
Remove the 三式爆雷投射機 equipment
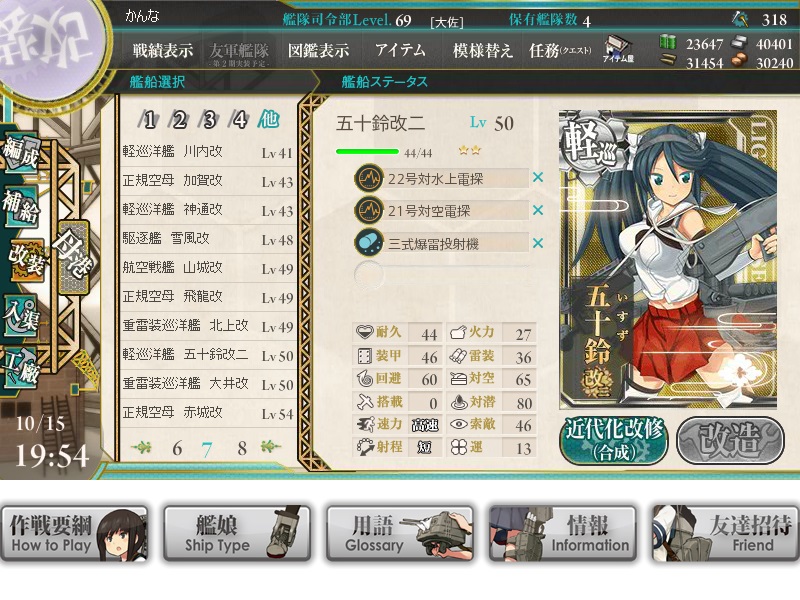[x=538, y=243]
